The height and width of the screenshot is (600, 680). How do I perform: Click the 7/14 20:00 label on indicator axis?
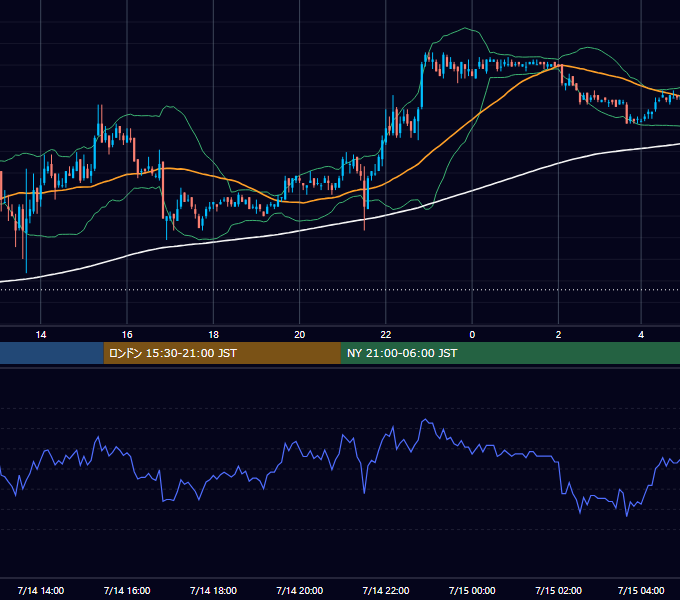[300, 590]
